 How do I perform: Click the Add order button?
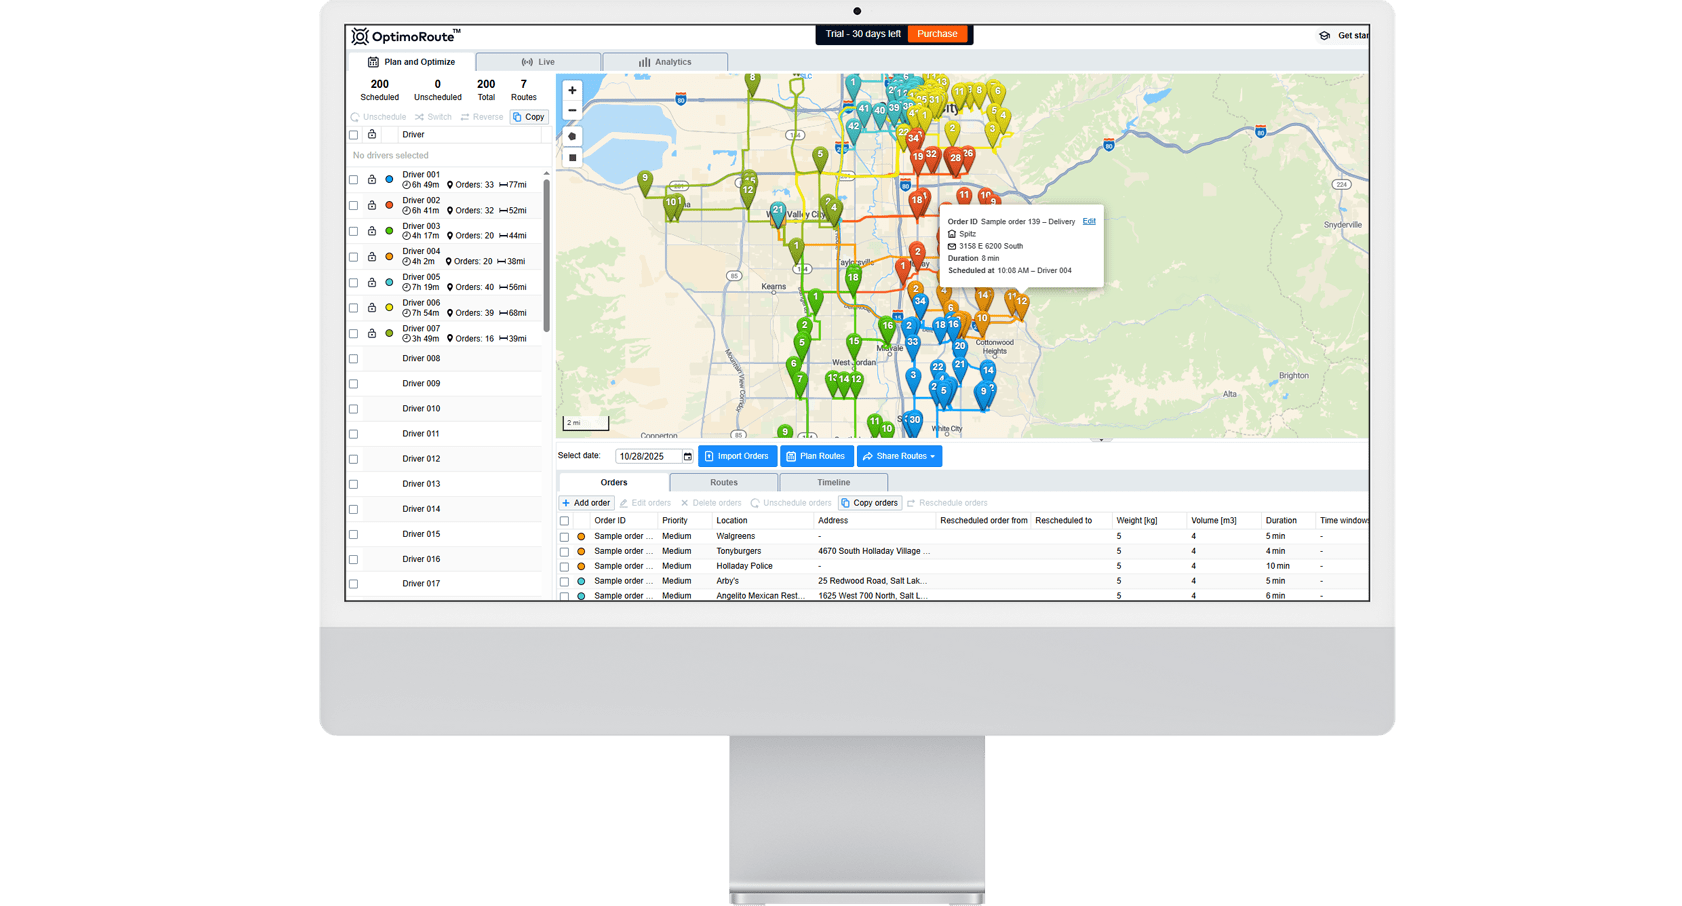pyautogui.click(x=586, y=503)
